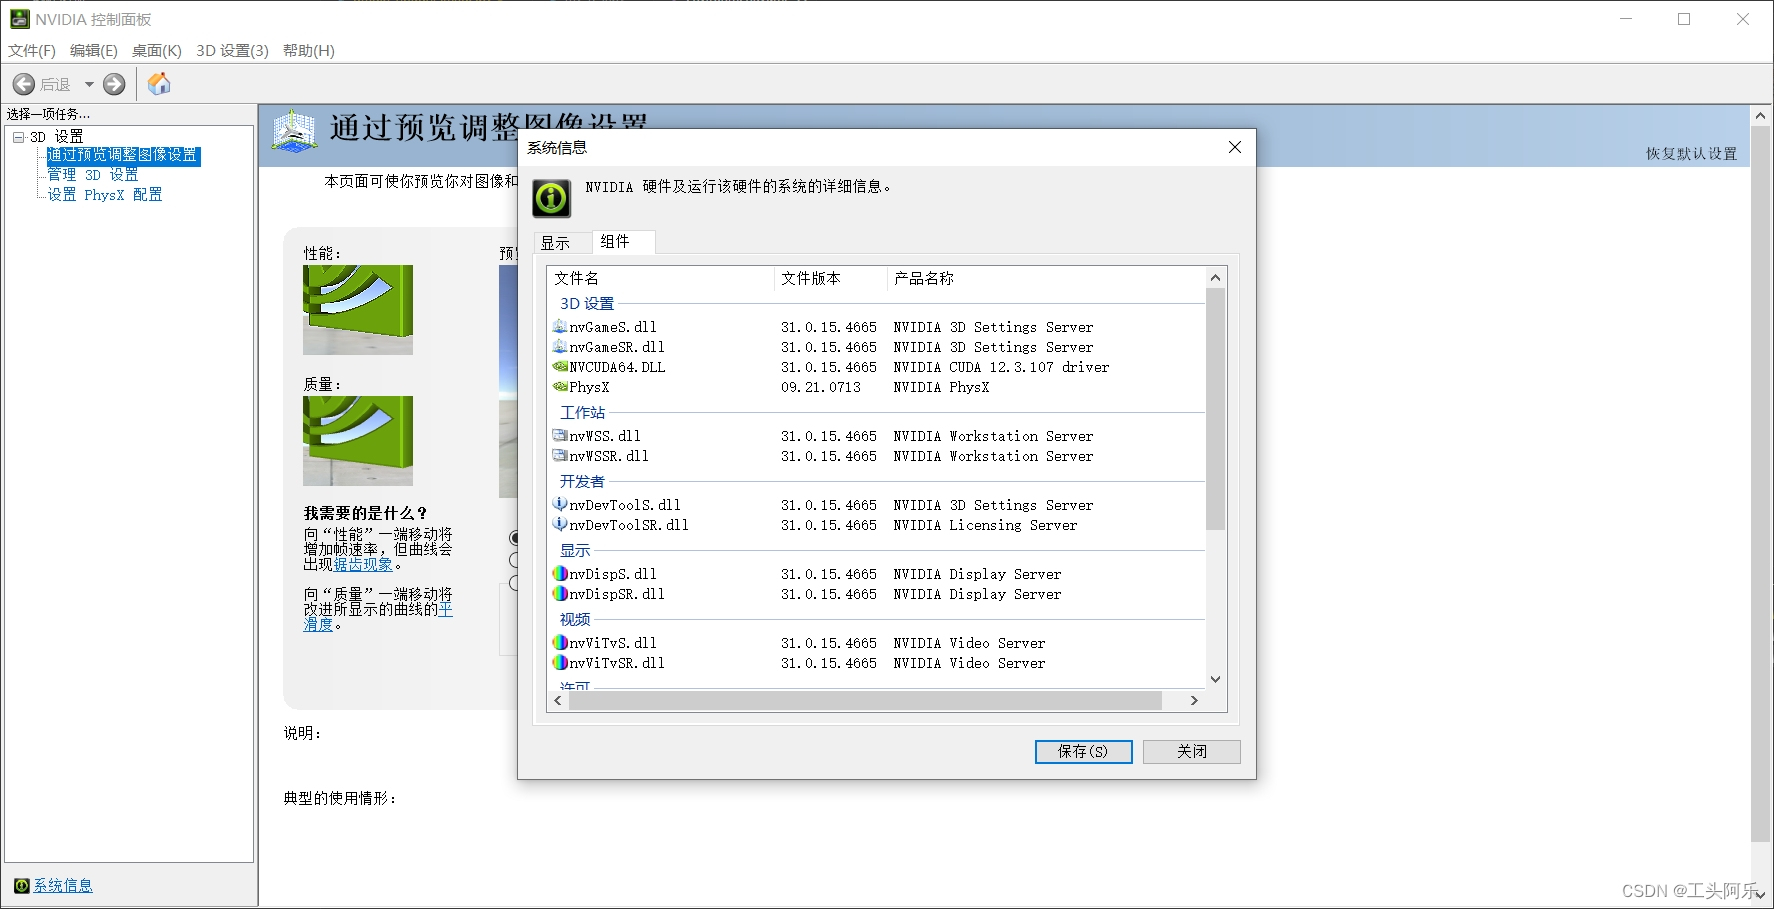The image size is (1774, 909).
Task: Click the main page scroll-up arrow
Action: tap(1761, 116)
